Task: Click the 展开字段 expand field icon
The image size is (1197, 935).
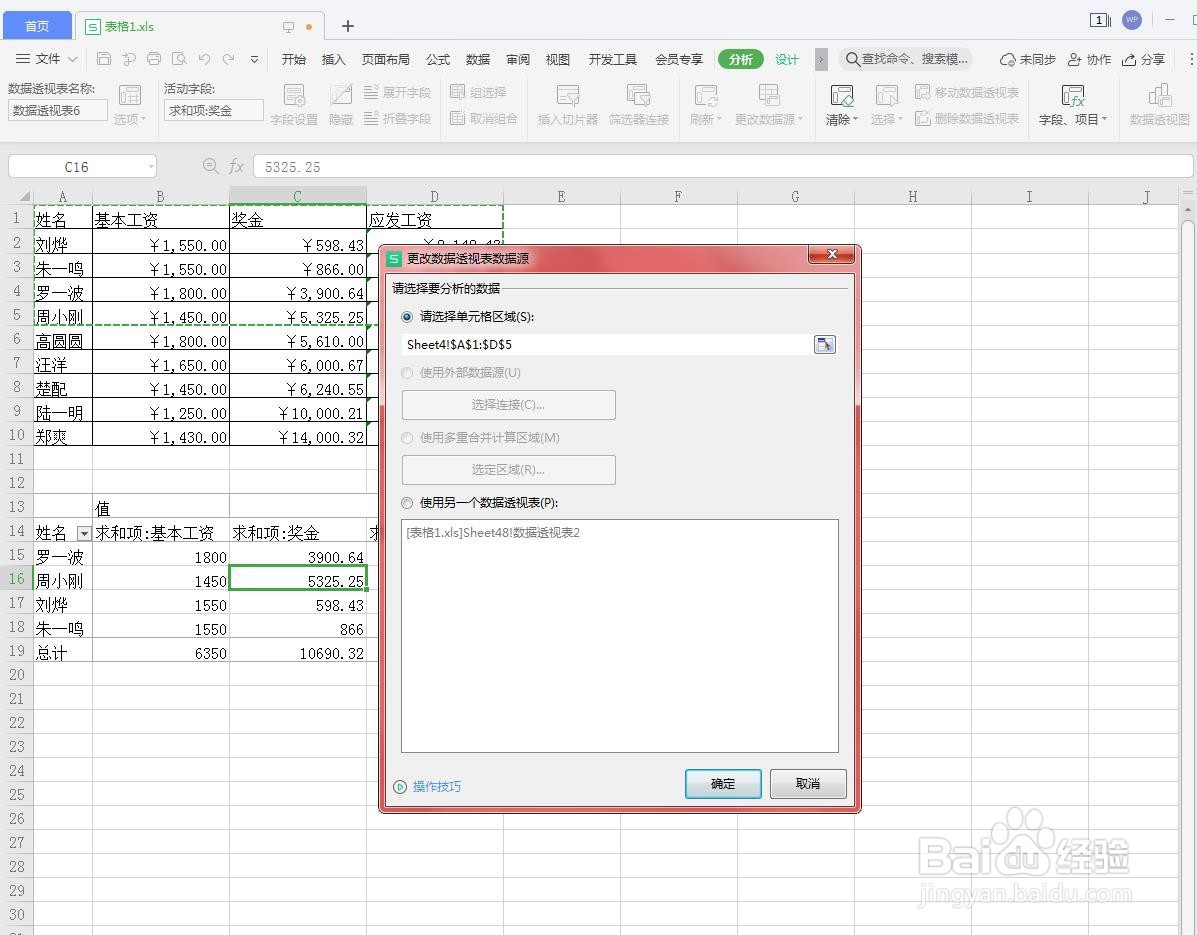Action: [371, 92]
